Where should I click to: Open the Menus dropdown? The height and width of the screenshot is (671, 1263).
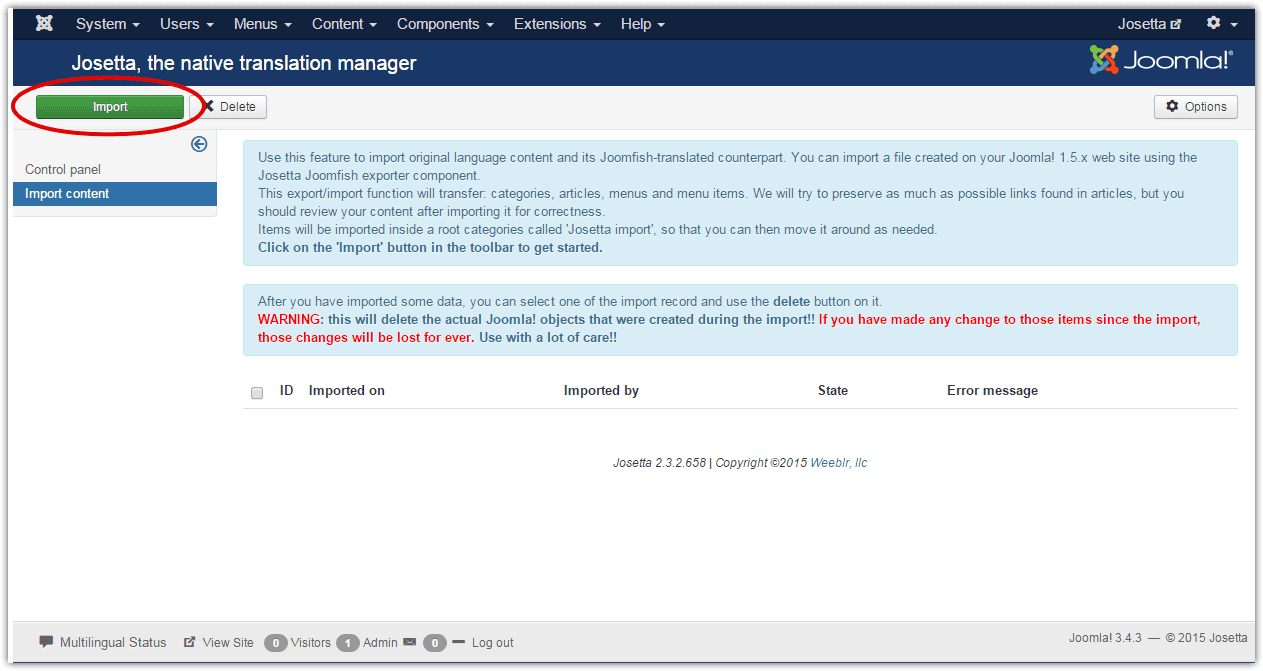point(263,24)
